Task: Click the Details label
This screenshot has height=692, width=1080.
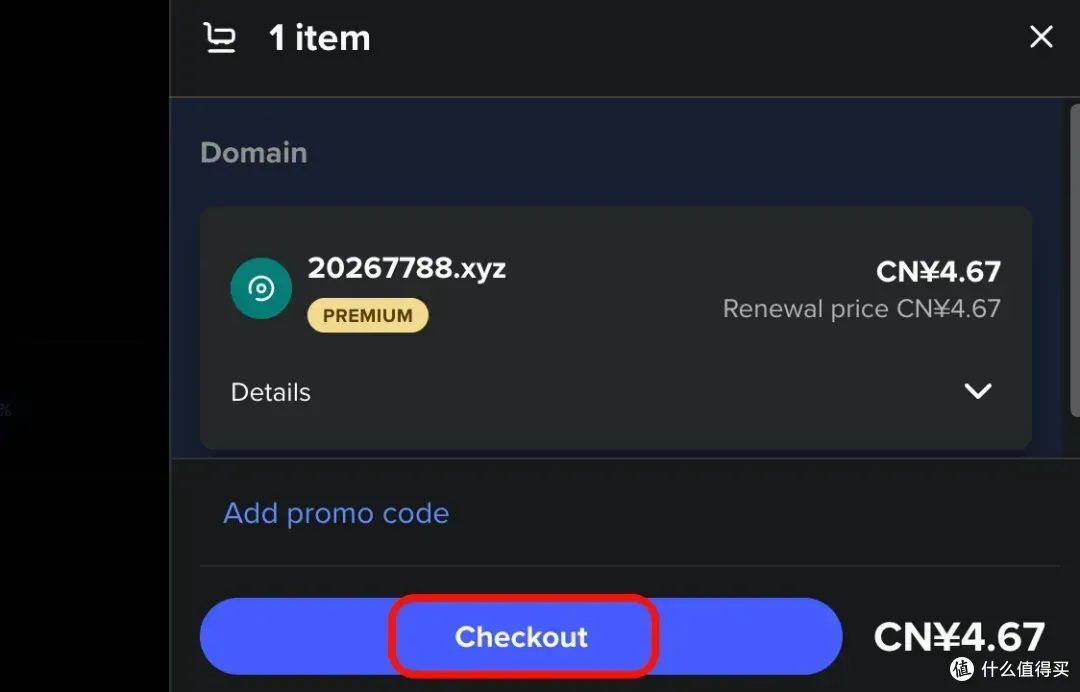Action: pyautogui.click(x=271, y=392)
